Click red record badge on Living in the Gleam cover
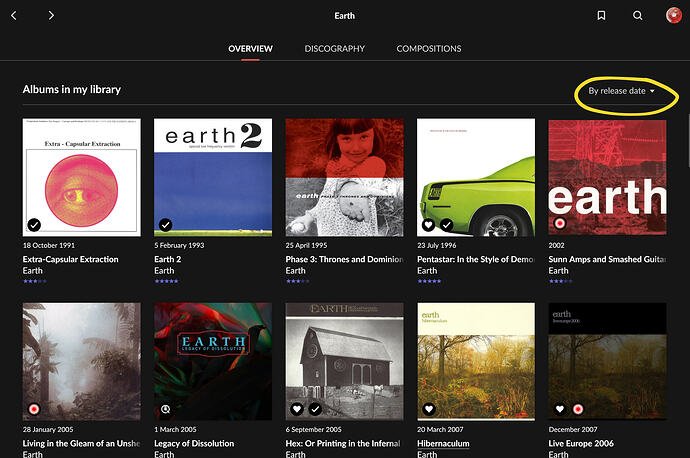The width and height of the screenshot is (690, 458). [34, 409]
